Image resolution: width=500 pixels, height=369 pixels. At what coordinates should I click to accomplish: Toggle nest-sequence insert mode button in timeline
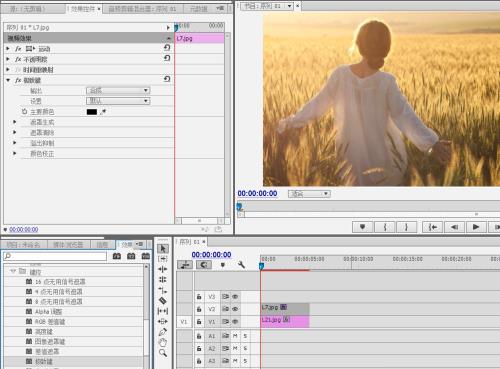click(185, 265)
